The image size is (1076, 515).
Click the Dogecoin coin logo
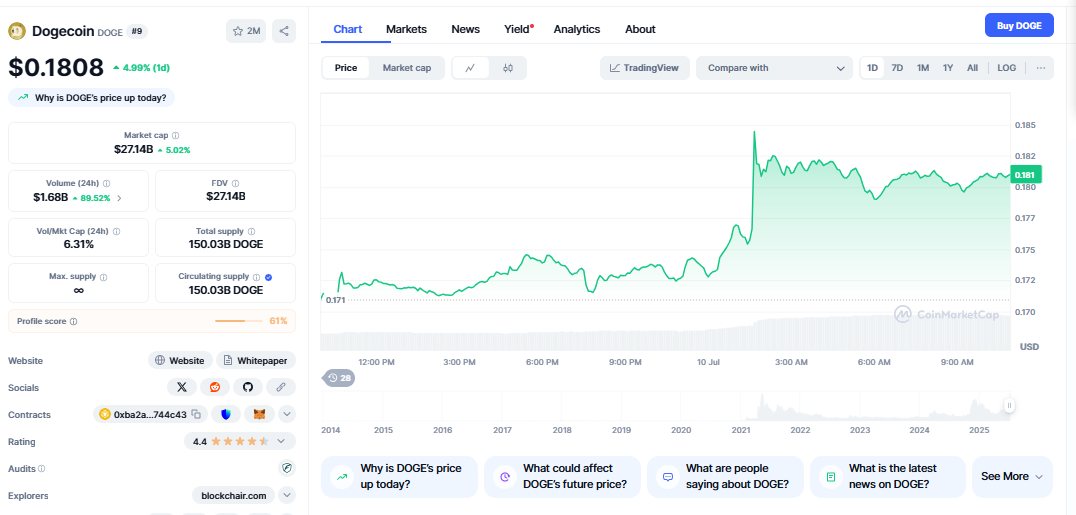pyautogui.click(x=17, y=31)
